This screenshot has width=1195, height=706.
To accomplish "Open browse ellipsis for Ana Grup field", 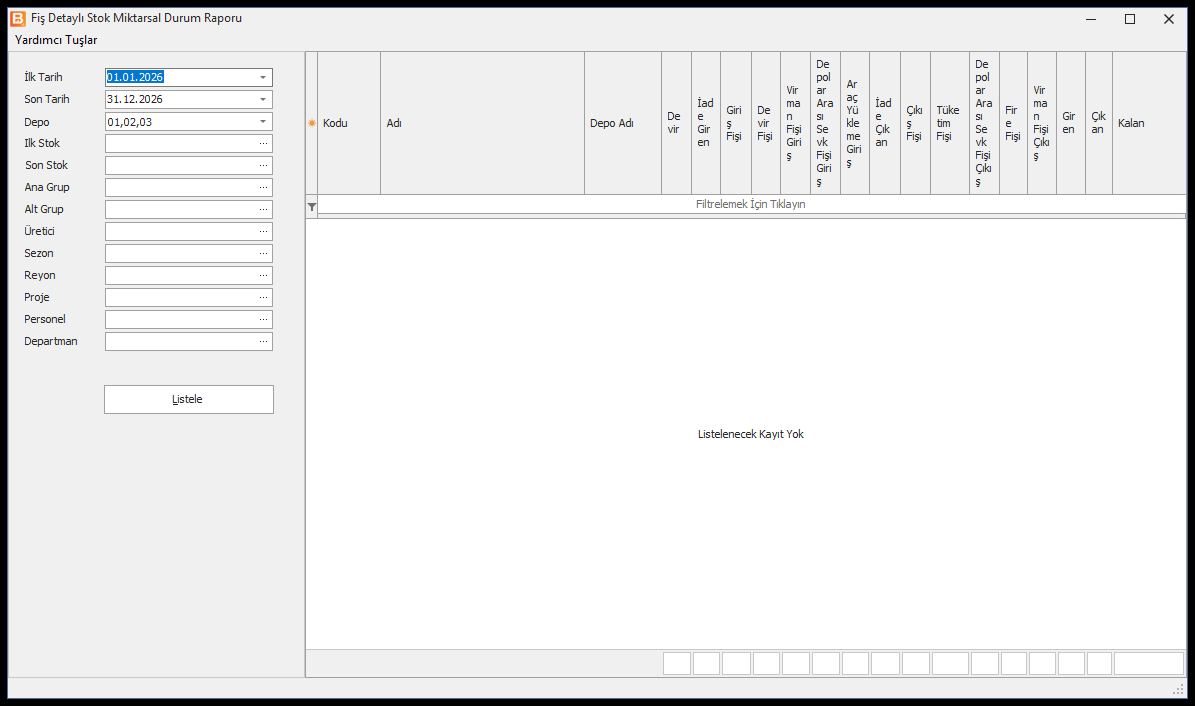I will (263, 188).
